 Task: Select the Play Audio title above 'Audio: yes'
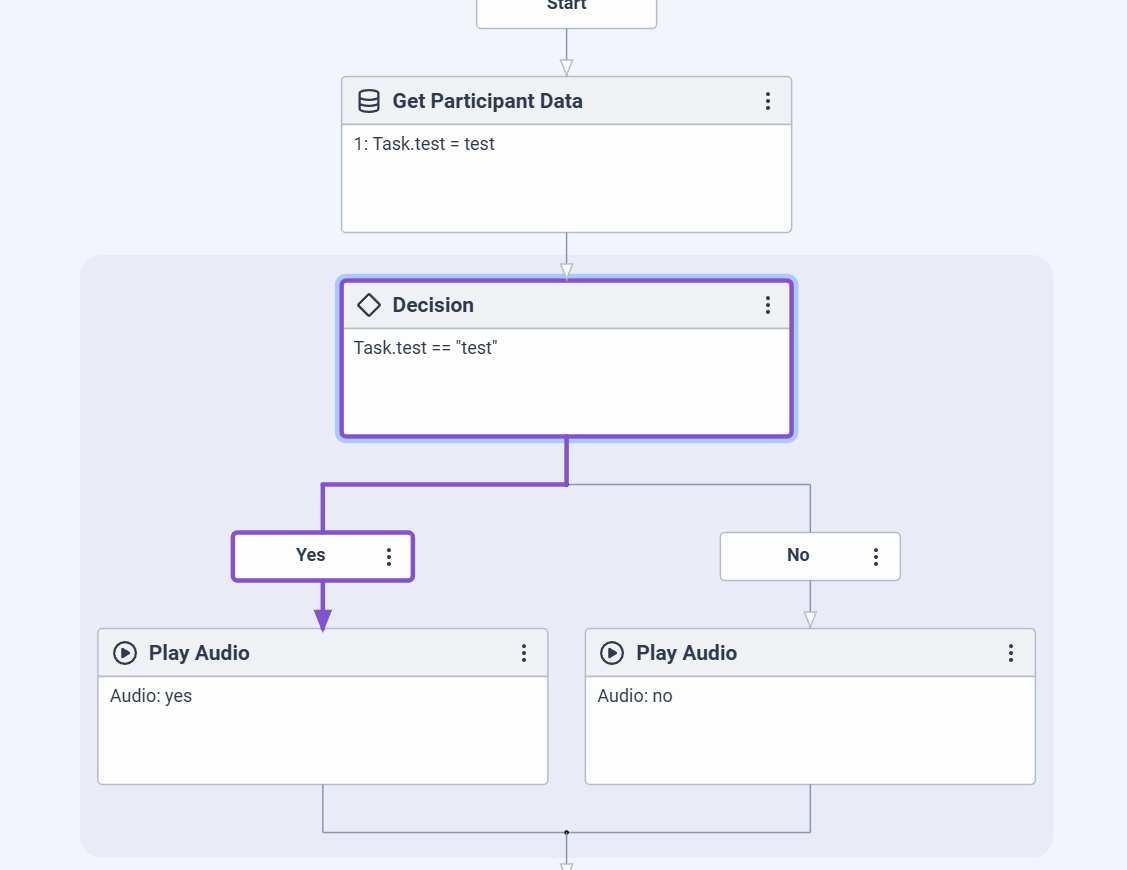[199, 653]
